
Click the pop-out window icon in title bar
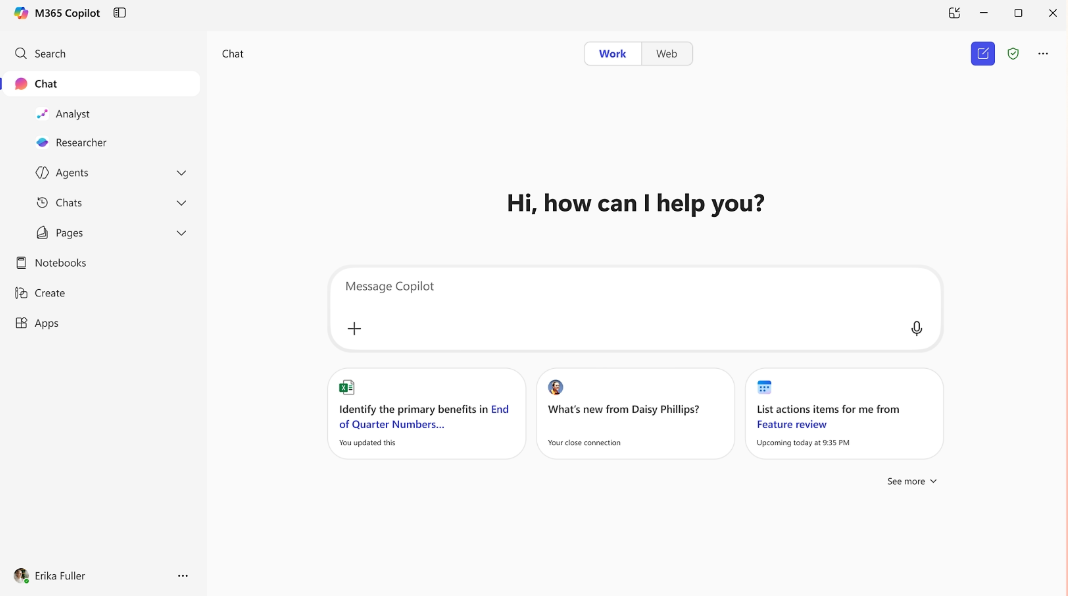coord(954,13)
